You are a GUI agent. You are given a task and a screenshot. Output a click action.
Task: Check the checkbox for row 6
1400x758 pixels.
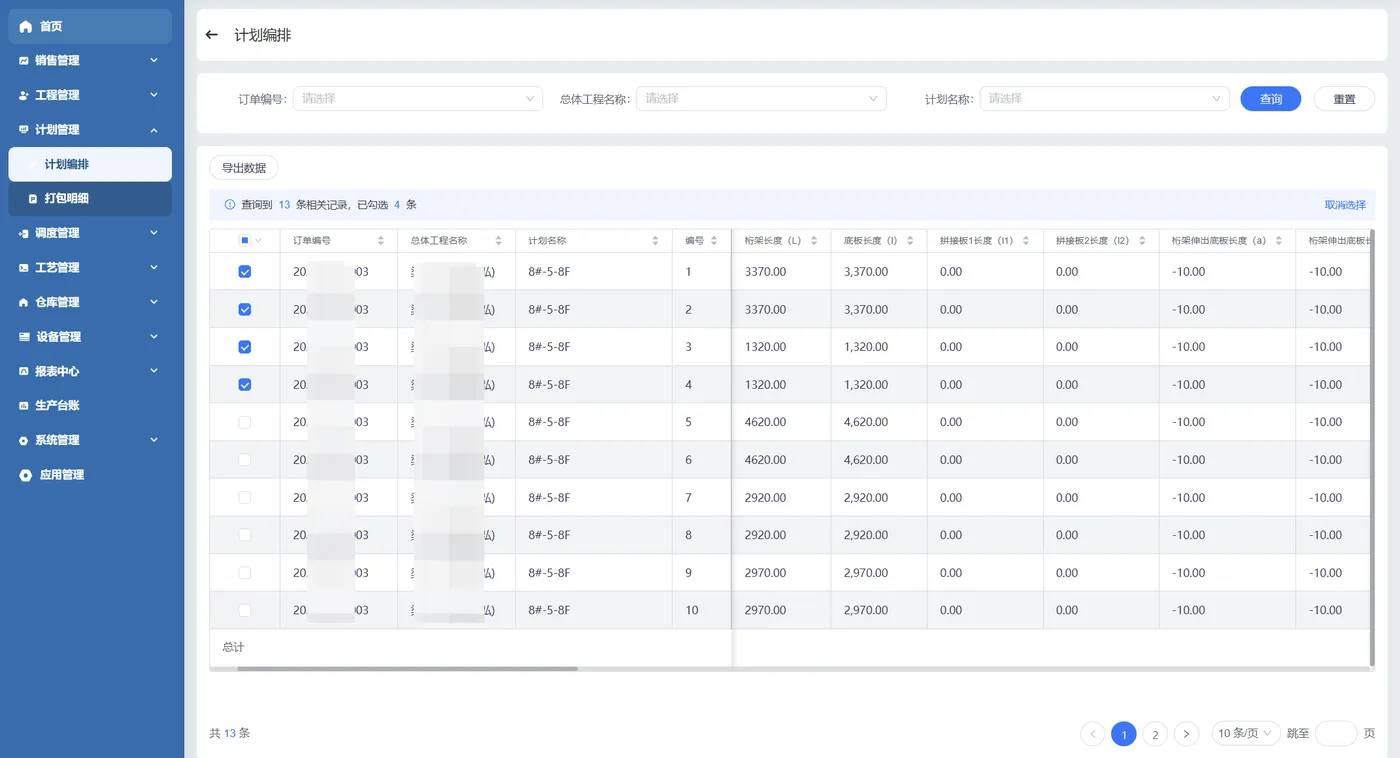coord(245,460)
